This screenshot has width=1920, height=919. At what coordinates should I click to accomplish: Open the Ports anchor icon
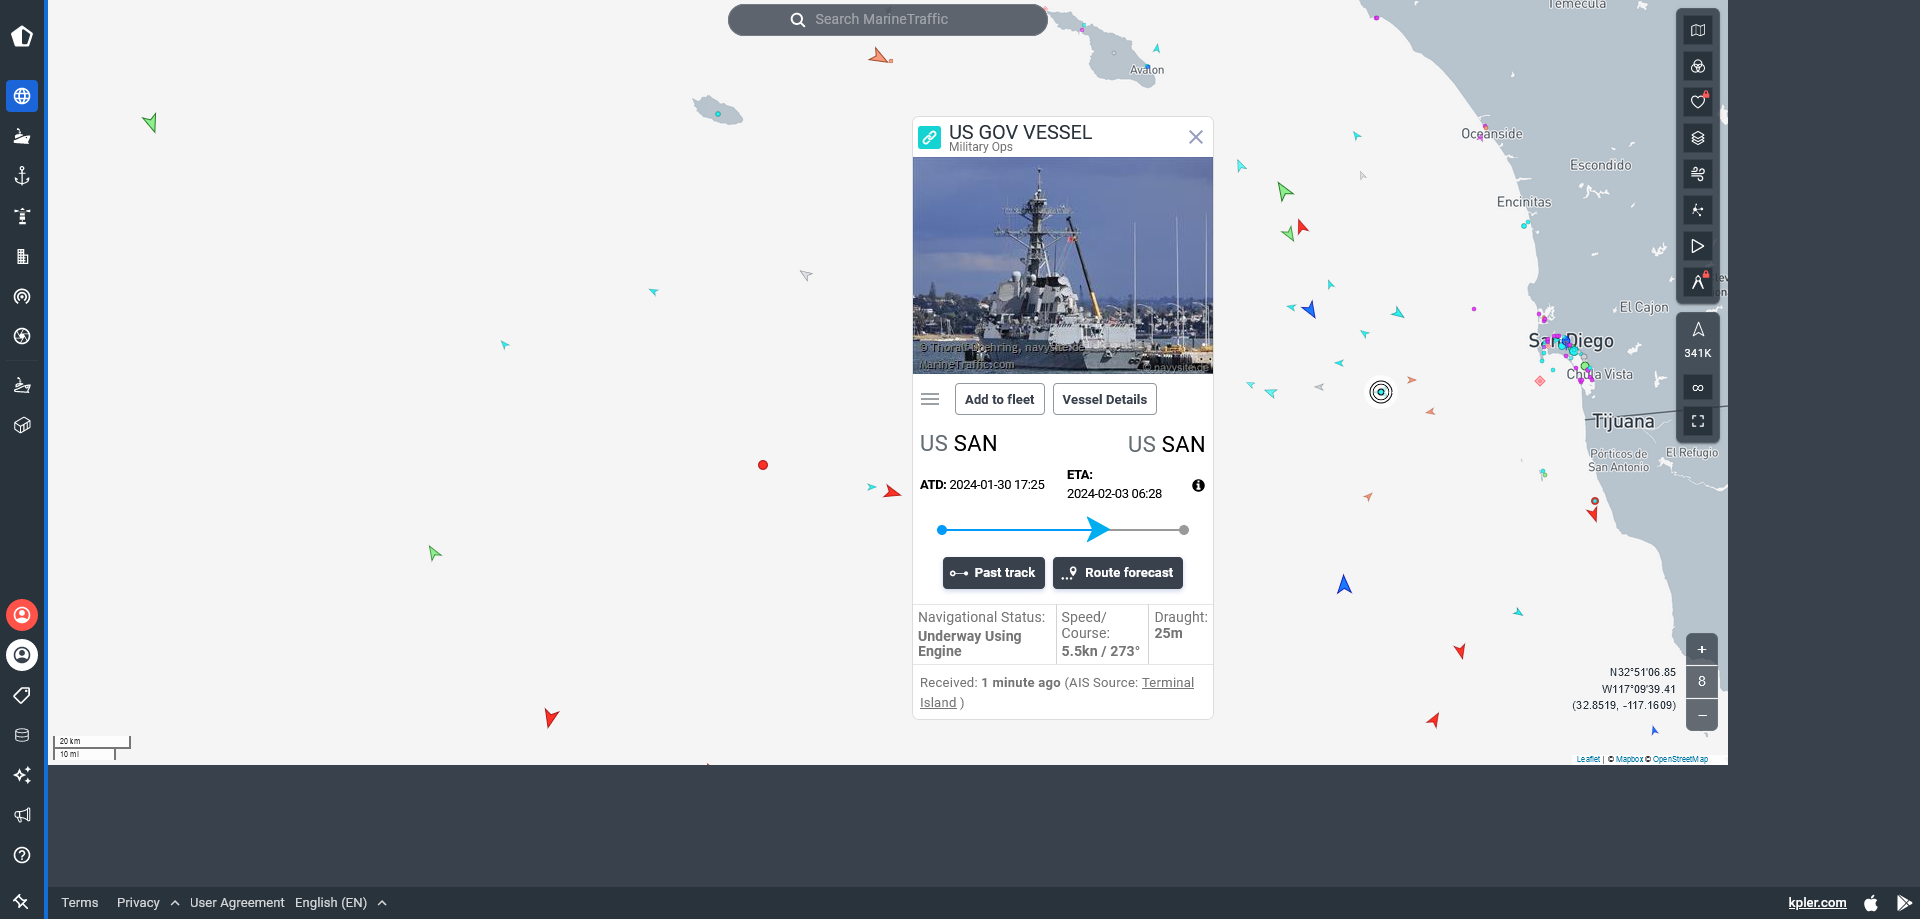pos(22,176)
